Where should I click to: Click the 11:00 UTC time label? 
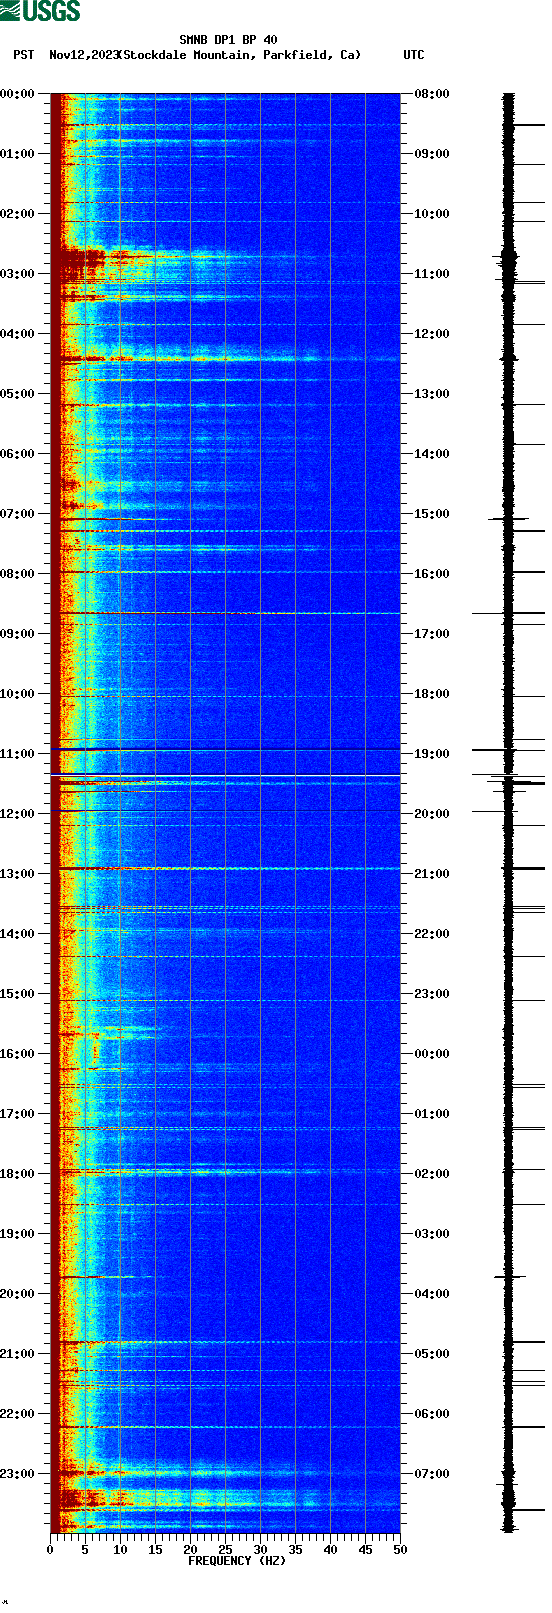(432, 274)
